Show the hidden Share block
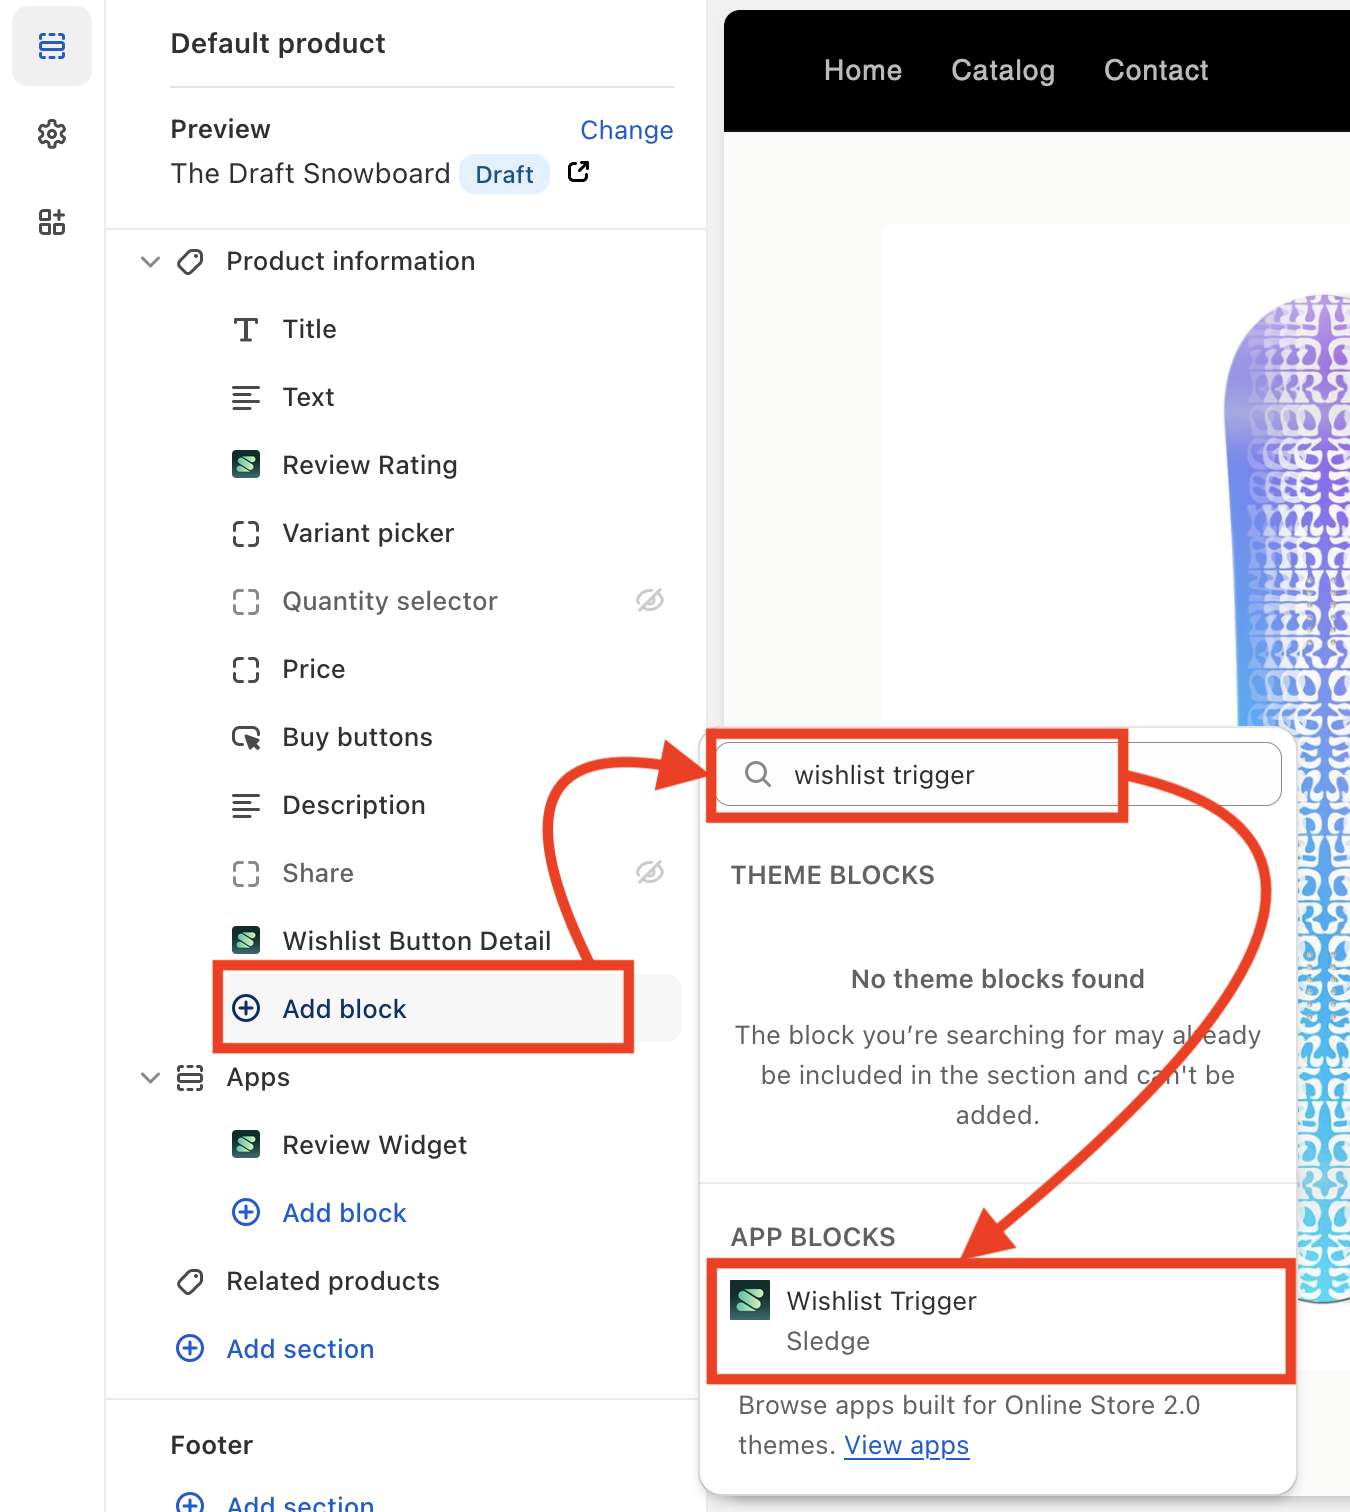1350x1512 pixels. [x=650, y=872]
